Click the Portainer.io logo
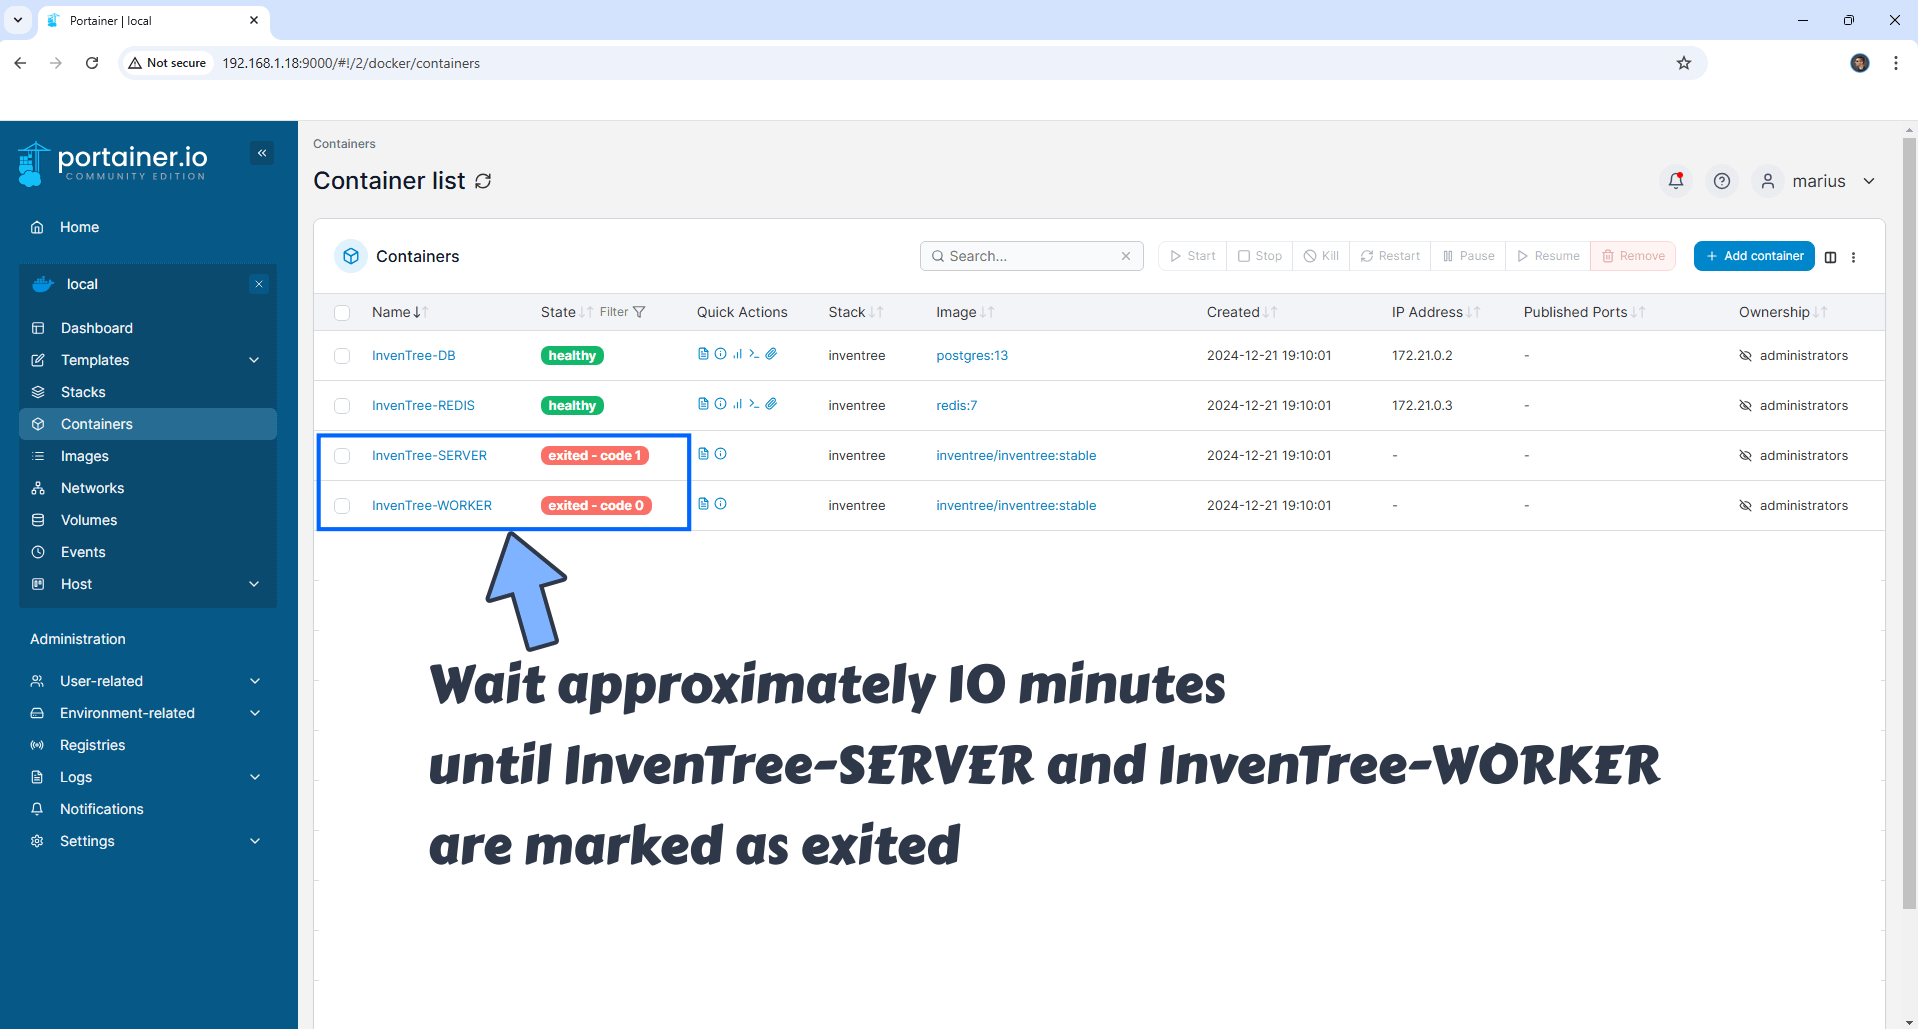This screenshot has height=1029, width=1918. coord(112,164)
